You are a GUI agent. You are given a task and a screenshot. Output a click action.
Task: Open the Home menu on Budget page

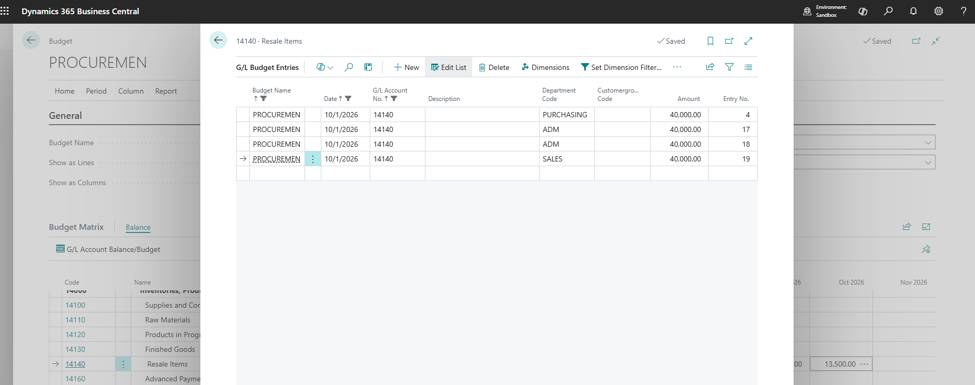pyautogui.click(x=65, y=91)
